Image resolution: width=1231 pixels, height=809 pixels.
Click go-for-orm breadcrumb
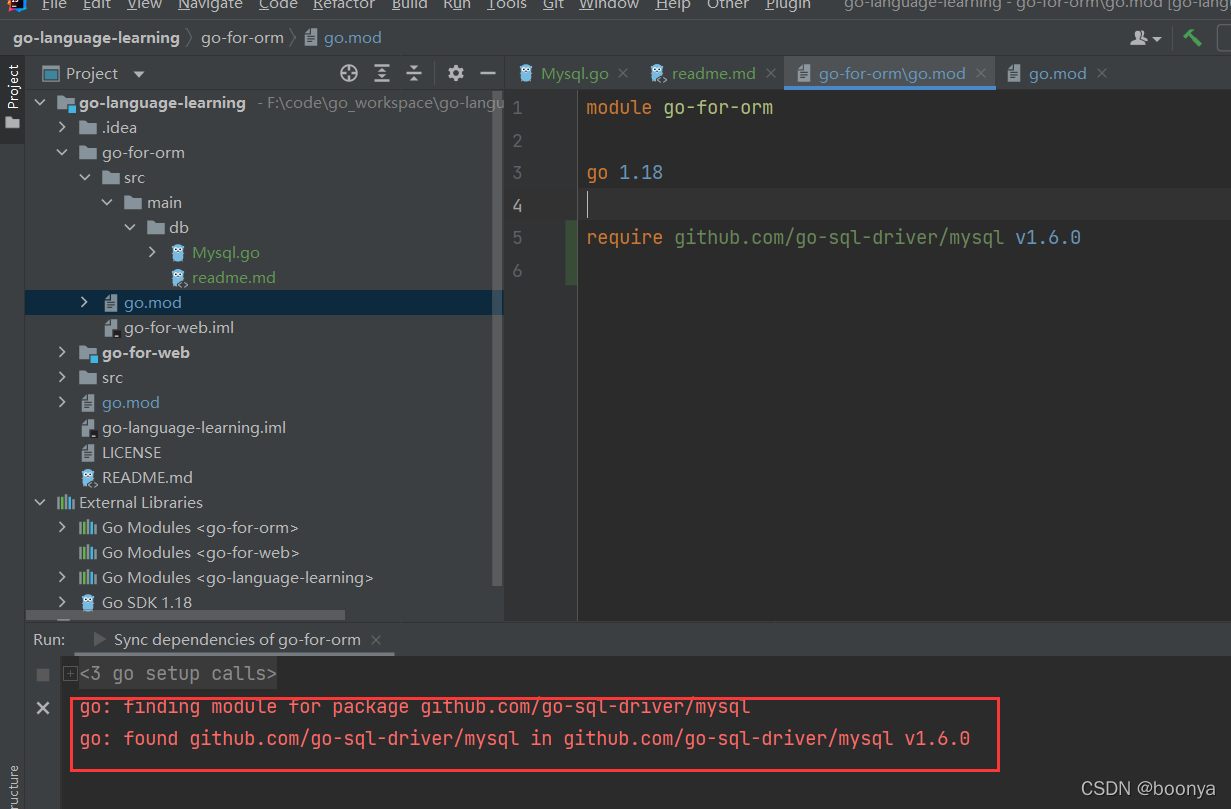(242, 39)
